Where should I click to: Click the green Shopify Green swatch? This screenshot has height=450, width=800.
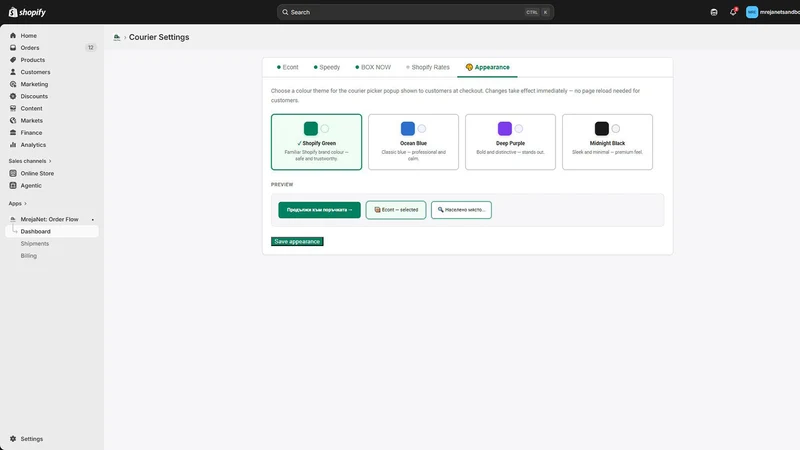pos(311,129)
